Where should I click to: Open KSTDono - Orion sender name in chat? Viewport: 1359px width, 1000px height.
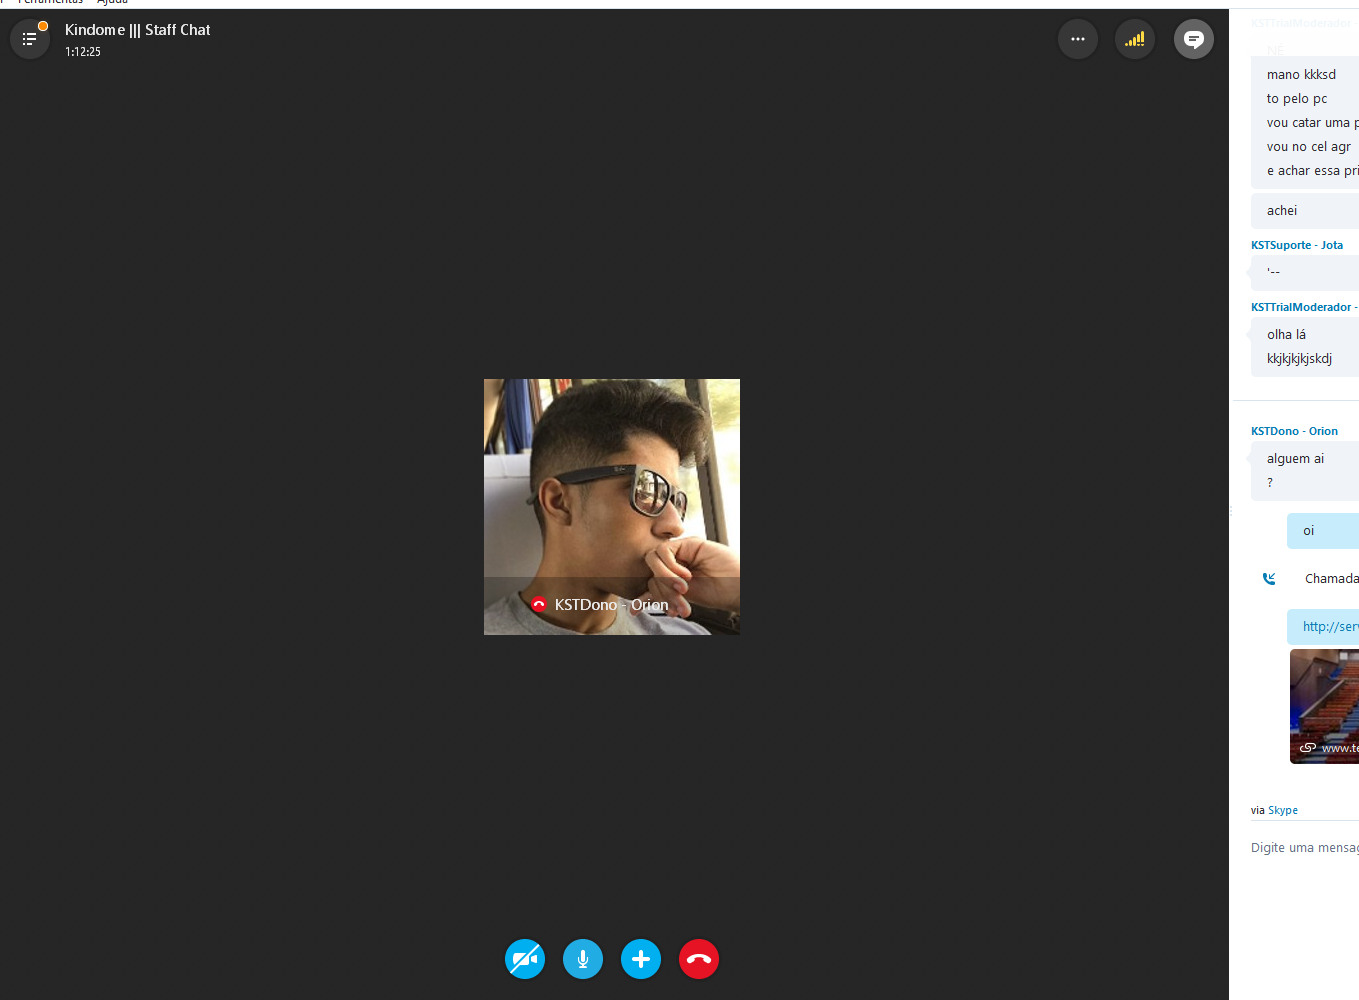(1294, 431)
